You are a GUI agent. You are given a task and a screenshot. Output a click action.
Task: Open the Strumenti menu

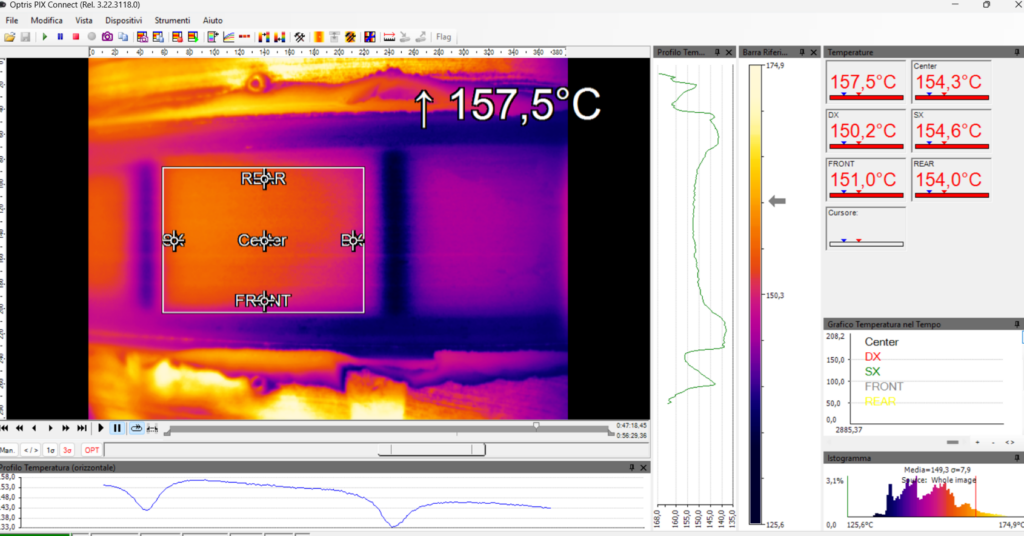tap(172, 20)
